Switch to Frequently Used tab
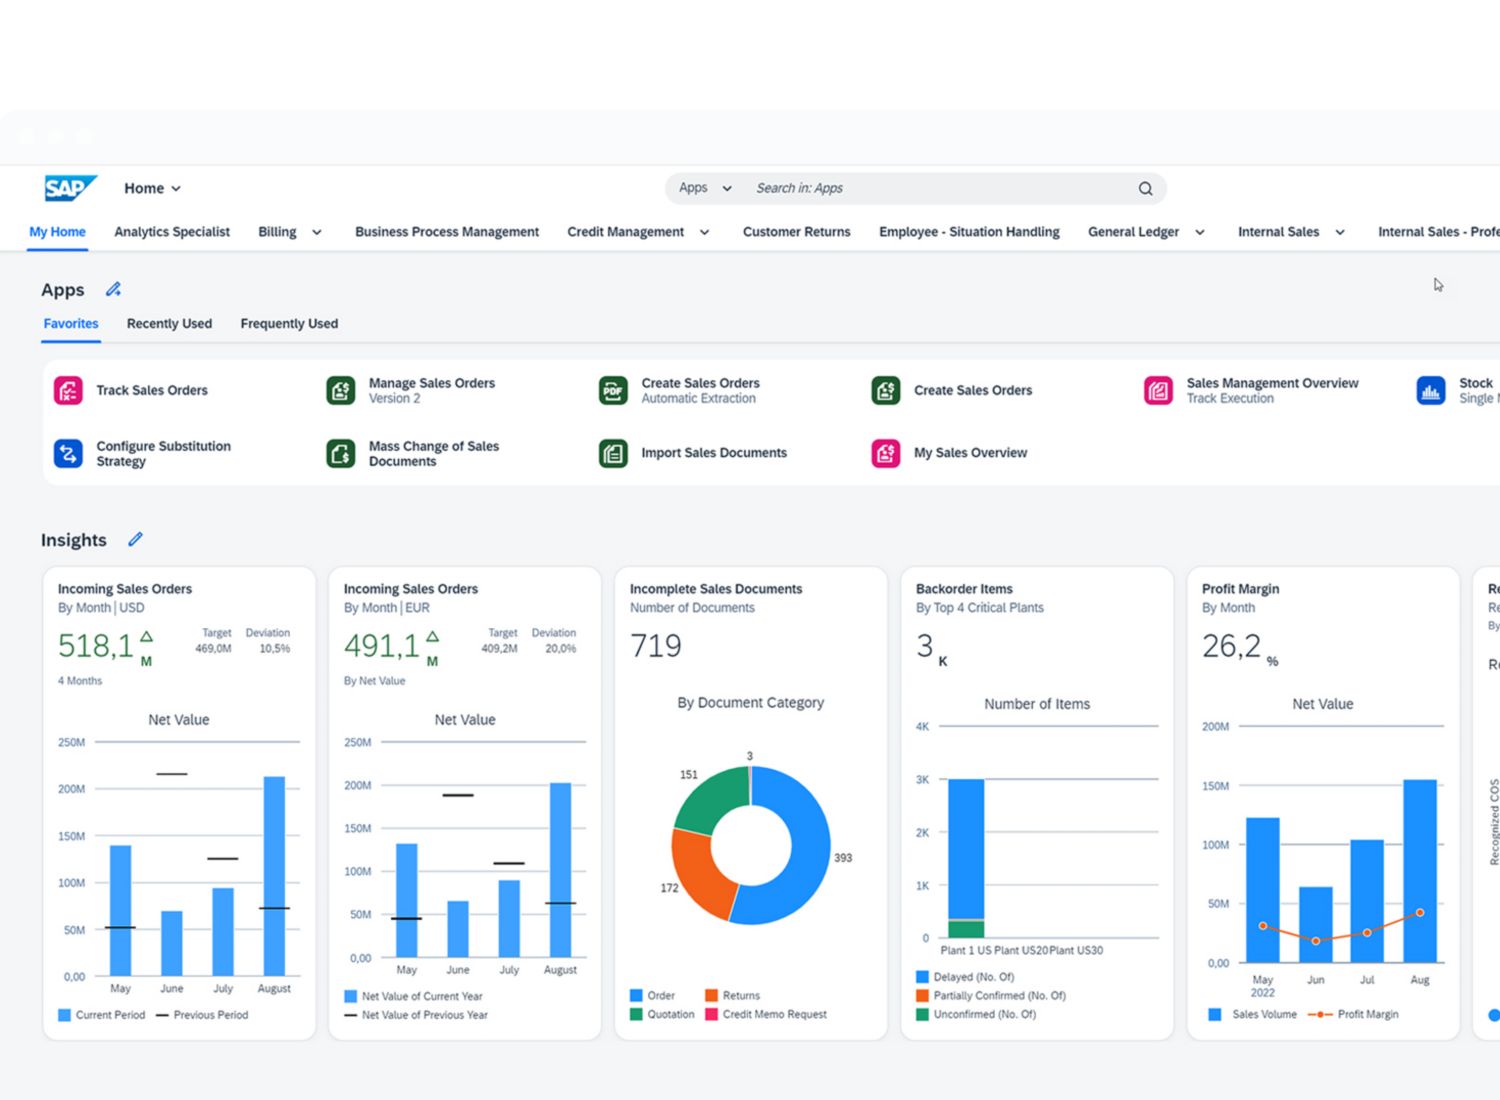Image resolution: width=1500 pixels, height=1100 pixels. (x=289, y=324)
